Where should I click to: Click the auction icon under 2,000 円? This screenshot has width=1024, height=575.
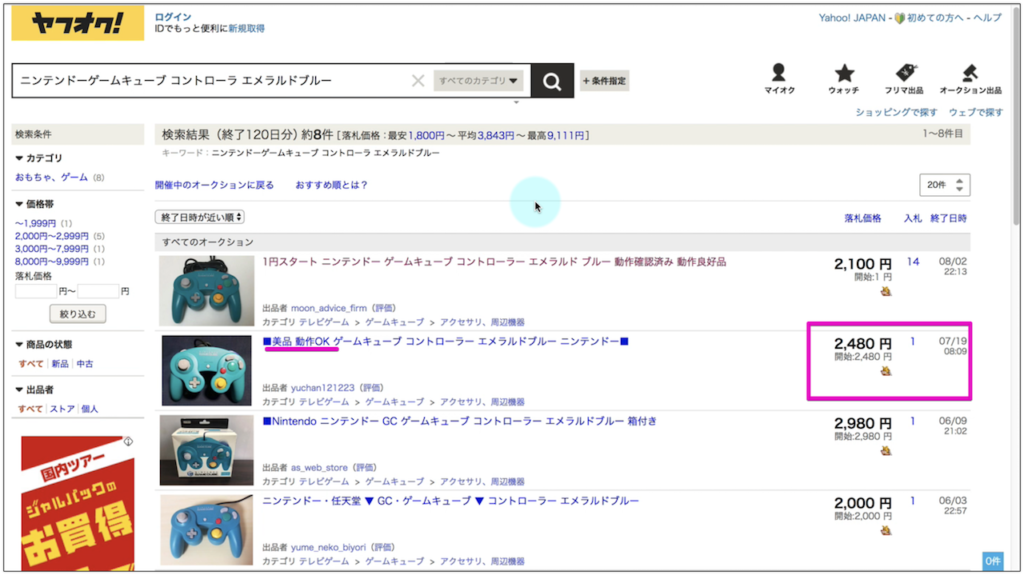click(x=886, y=531)
